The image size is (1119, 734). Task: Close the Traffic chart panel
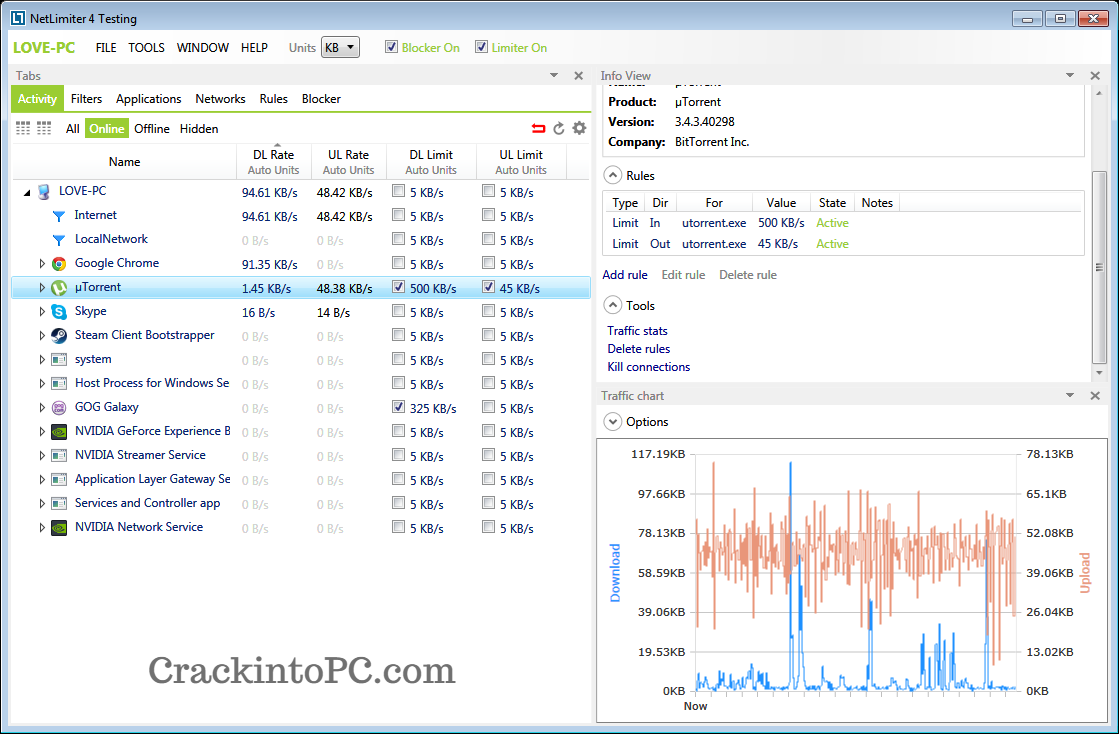[x=1095, y=395]
